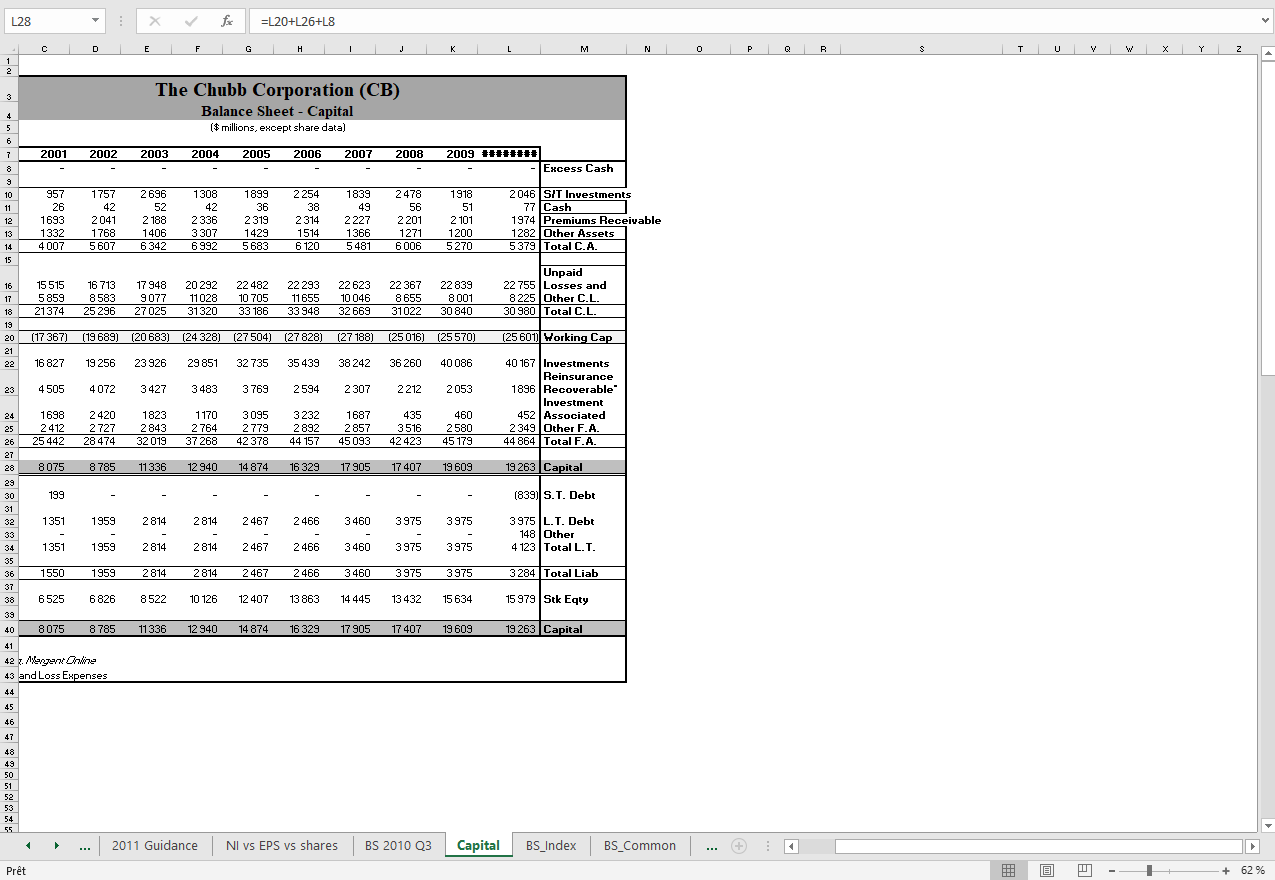Open the BS 2010 Q3 sheet tab
1275x880 pixels.
click(398, 846)
